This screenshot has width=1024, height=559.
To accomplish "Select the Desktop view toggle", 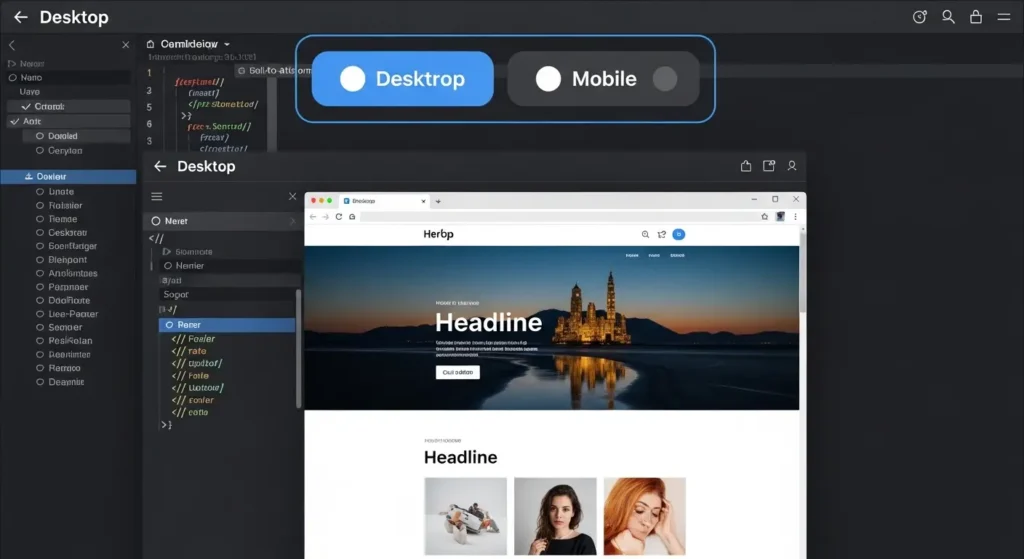I will click(x=402, y=79).
